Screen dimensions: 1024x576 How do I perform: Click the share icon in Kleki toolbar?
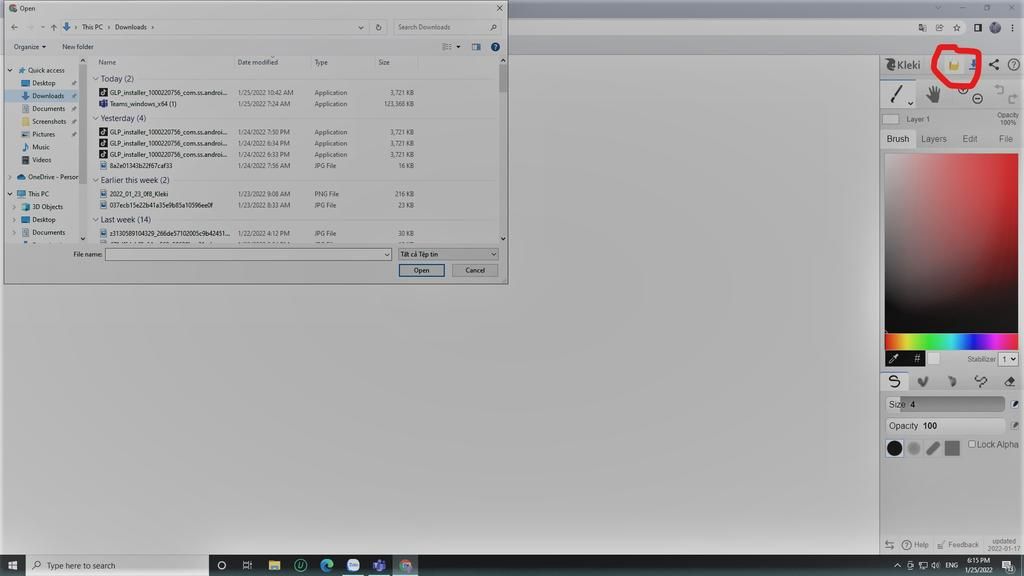click(x=993, y=64)
